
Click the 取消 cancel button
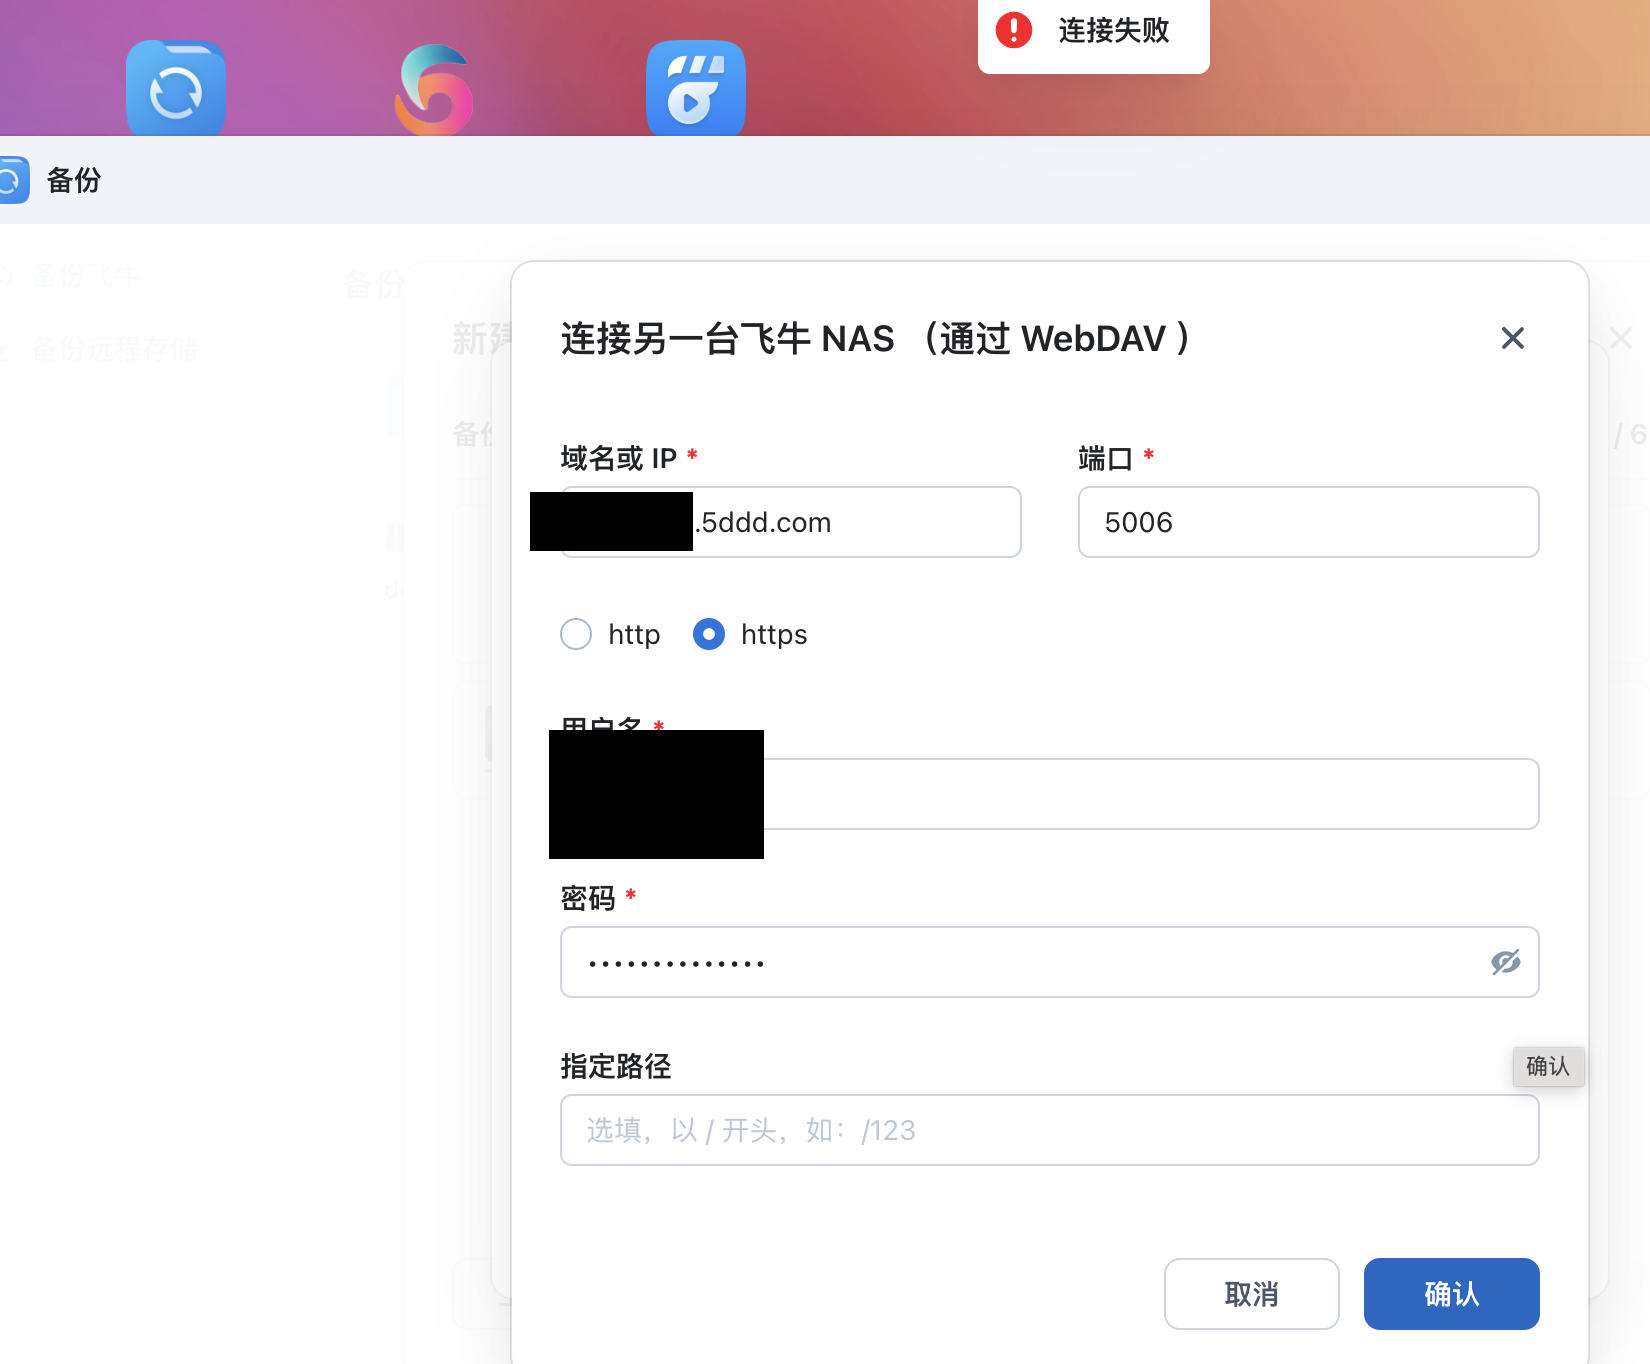(1252, 1294)
